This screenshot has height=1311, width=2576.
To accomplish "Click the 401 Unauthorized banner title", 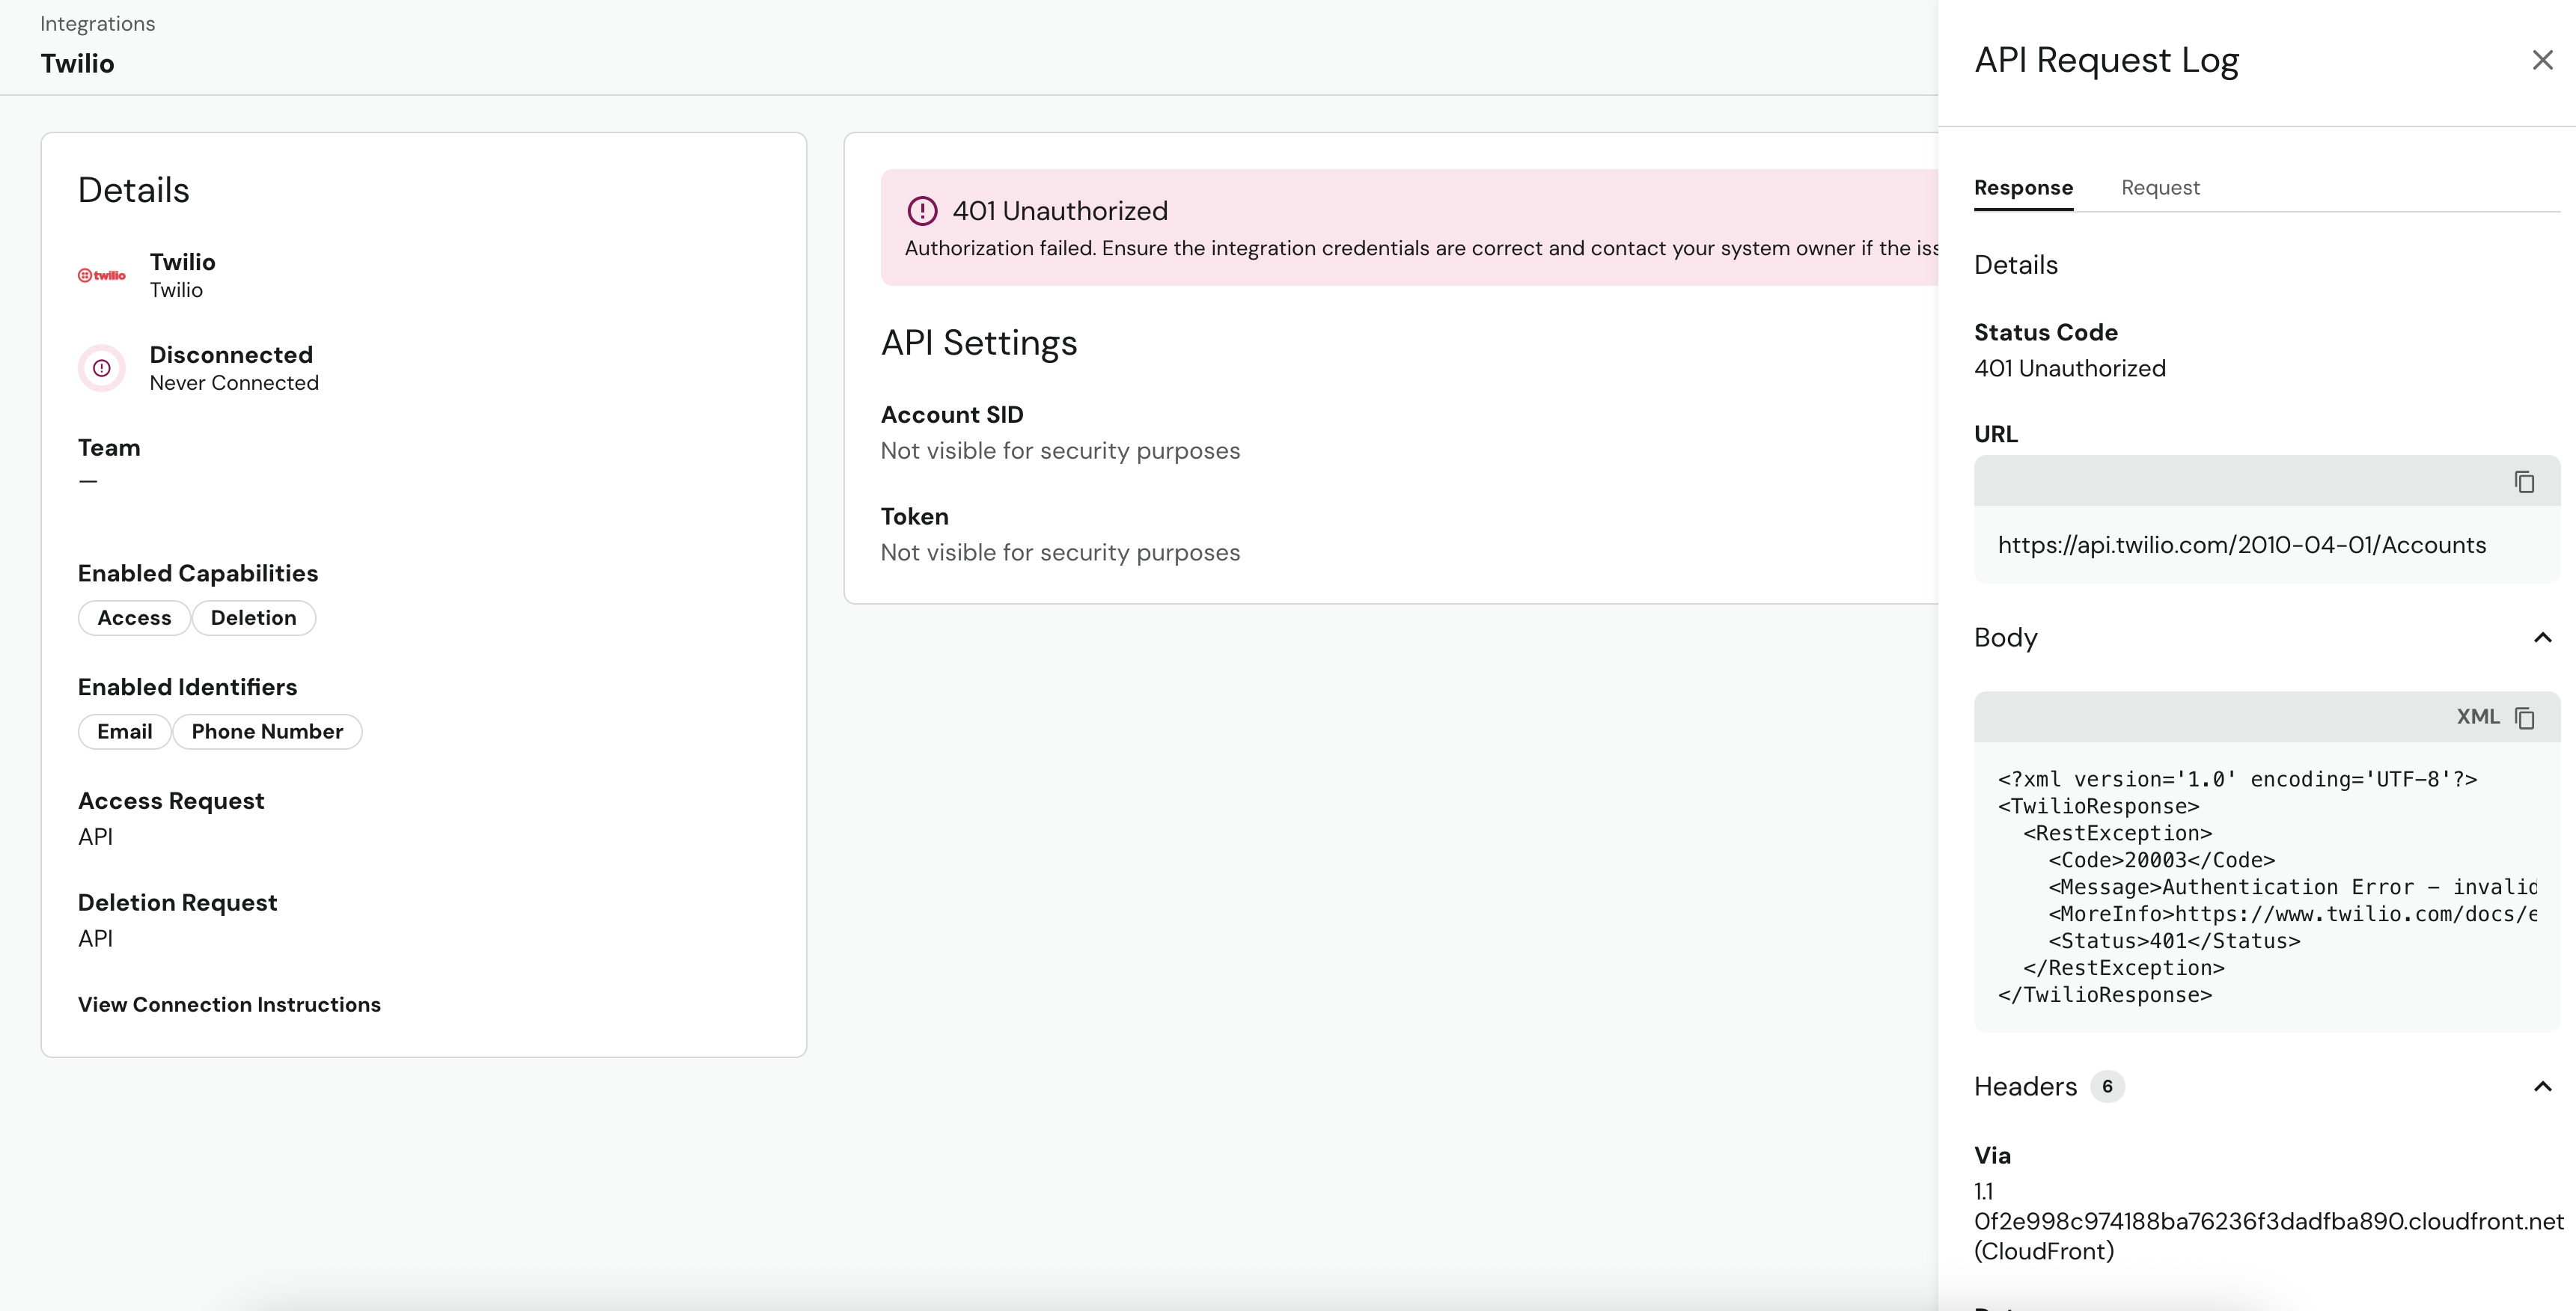I will pos(1060,211).
